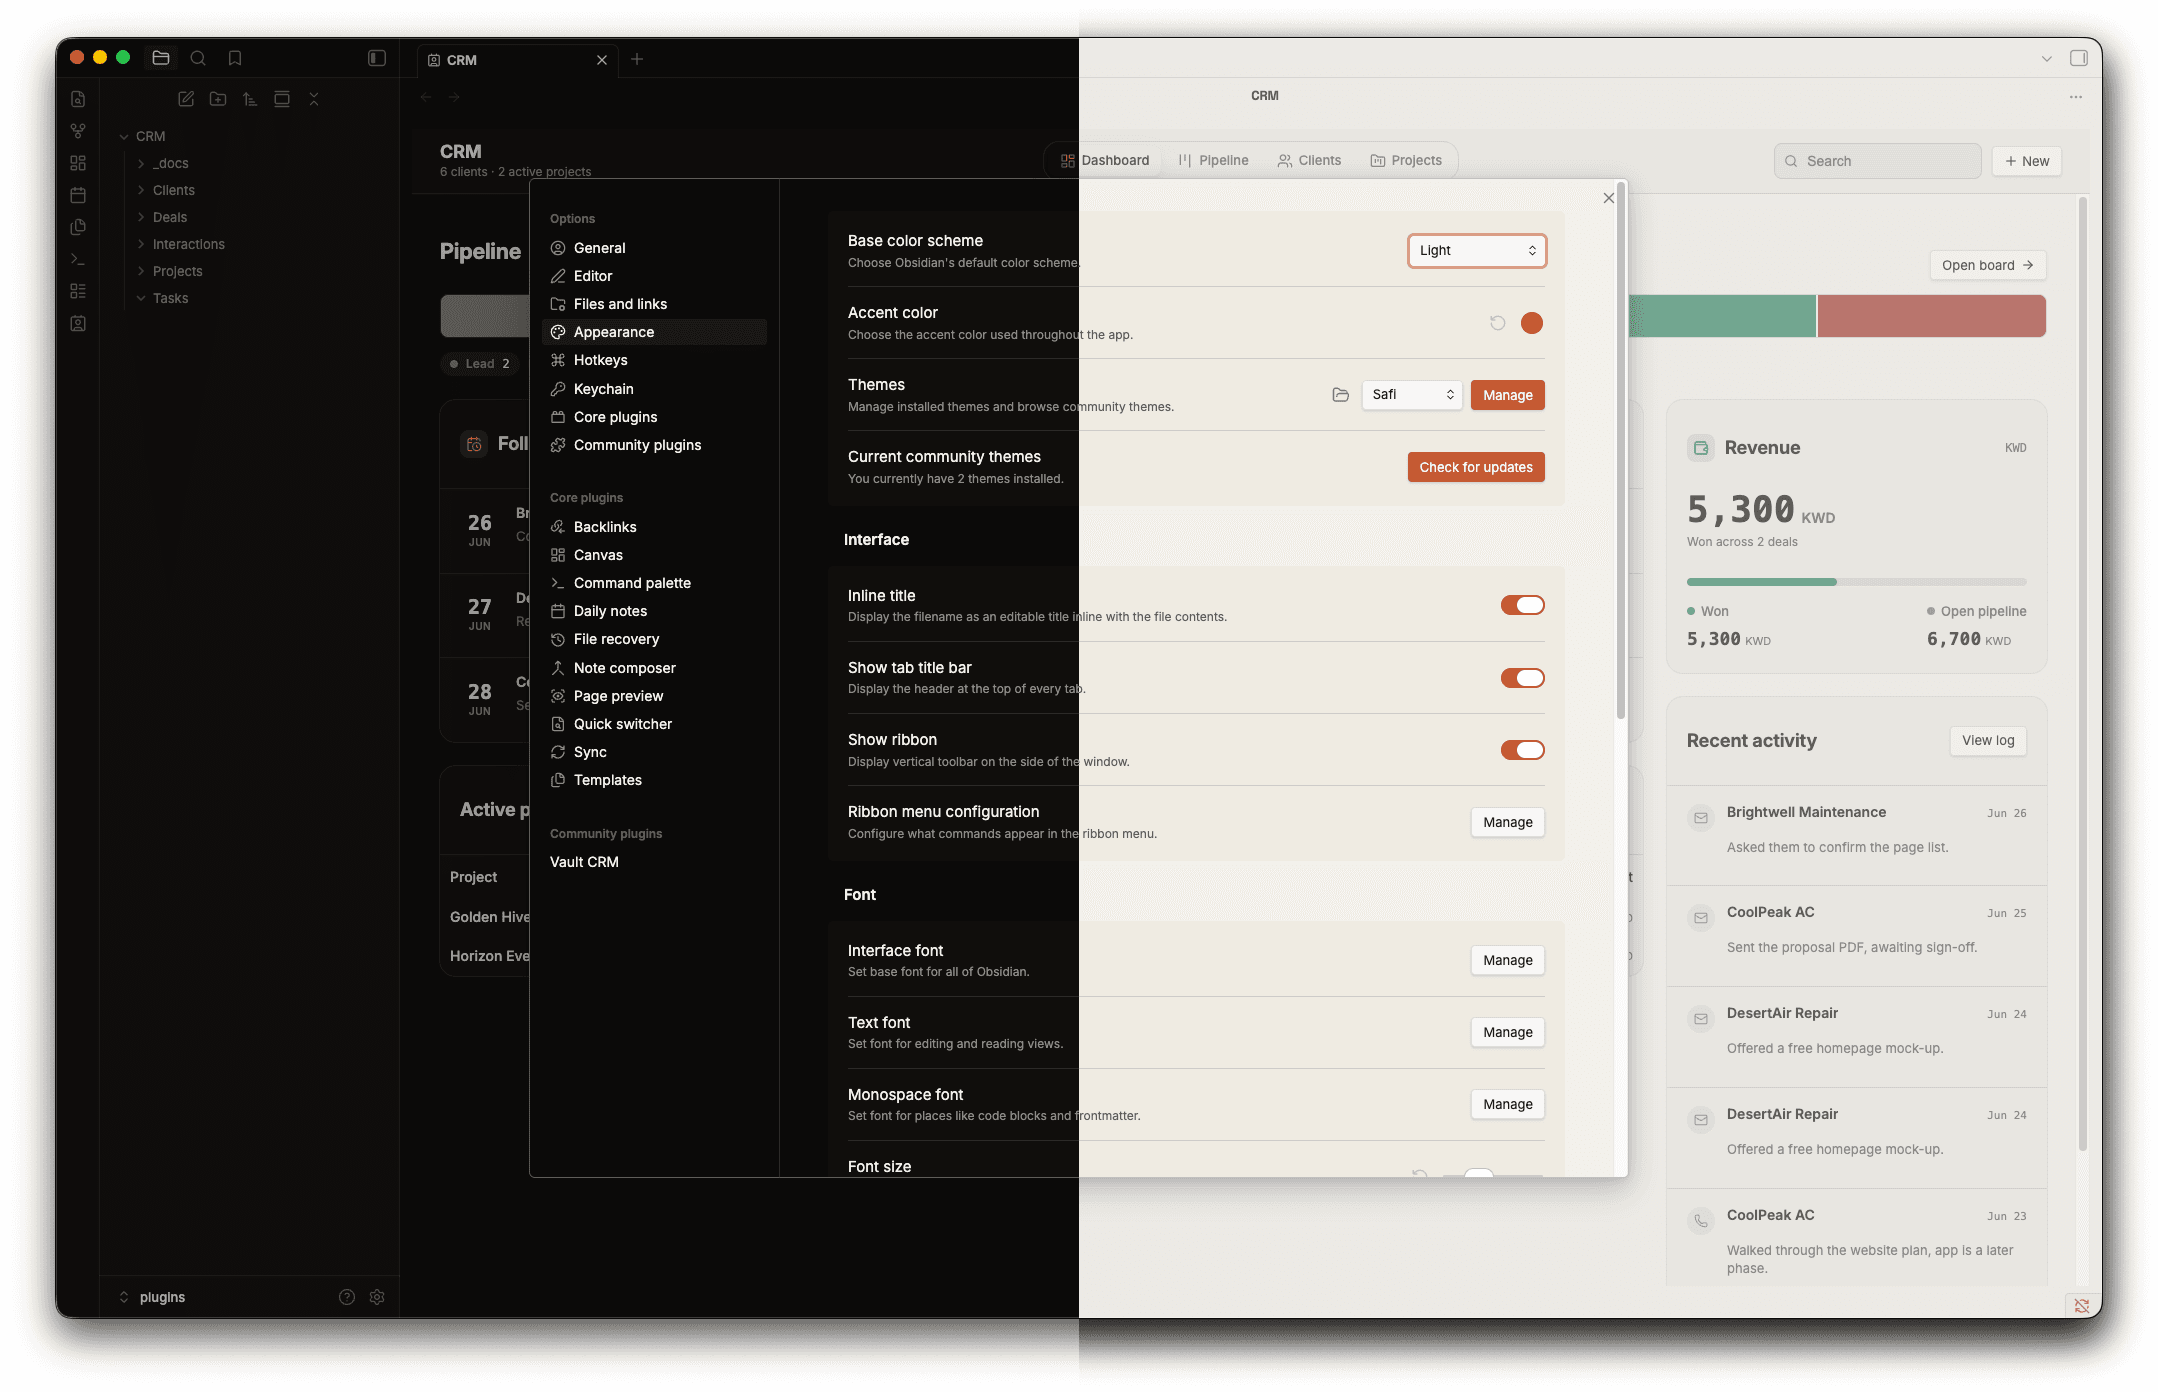Click the collapse all folders icon

(314, 99)
